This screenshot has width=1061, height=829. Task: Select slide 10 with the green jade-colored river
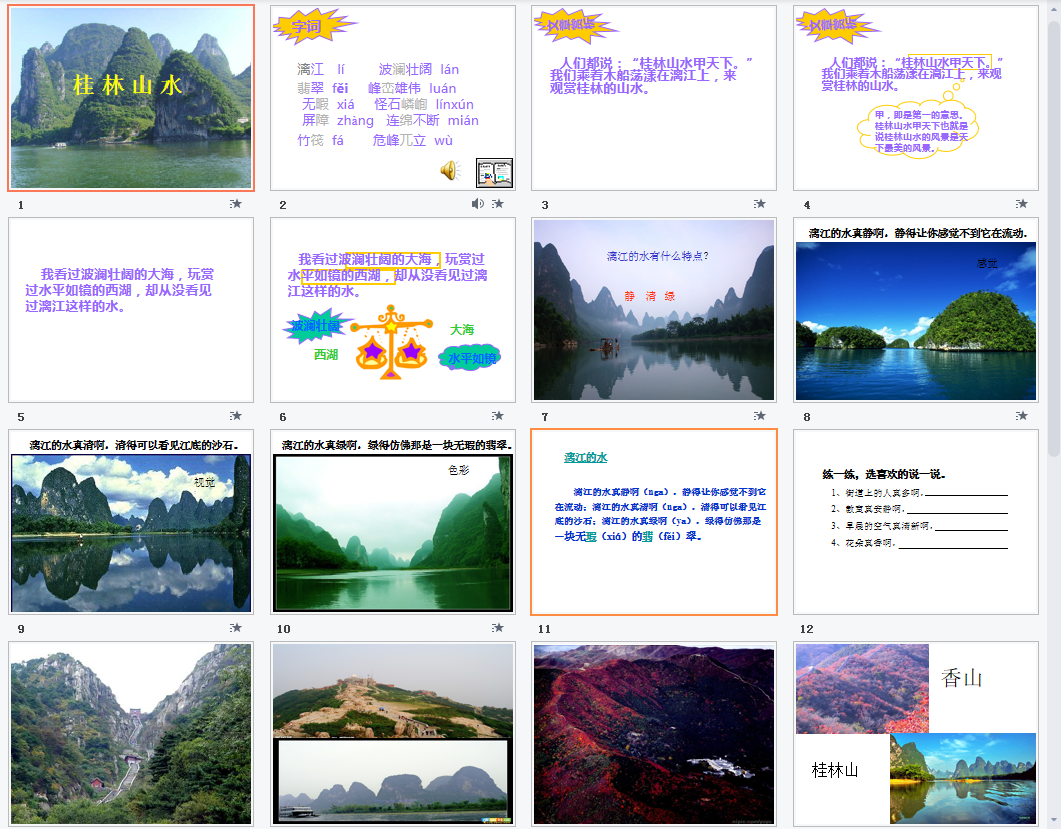coord(393,522)
